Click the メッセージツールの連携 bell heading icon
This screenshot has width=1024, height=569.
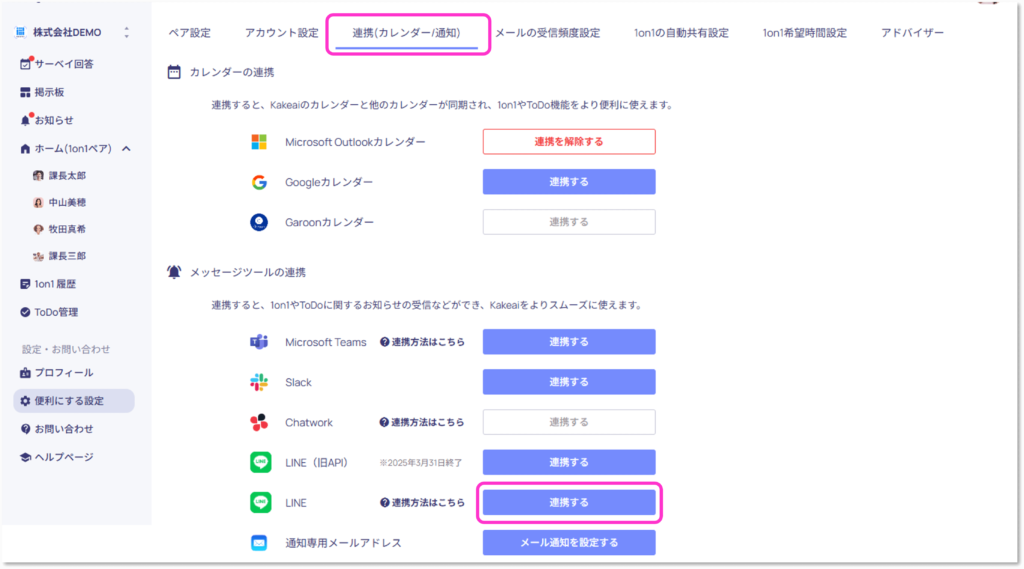click(174, 272)
